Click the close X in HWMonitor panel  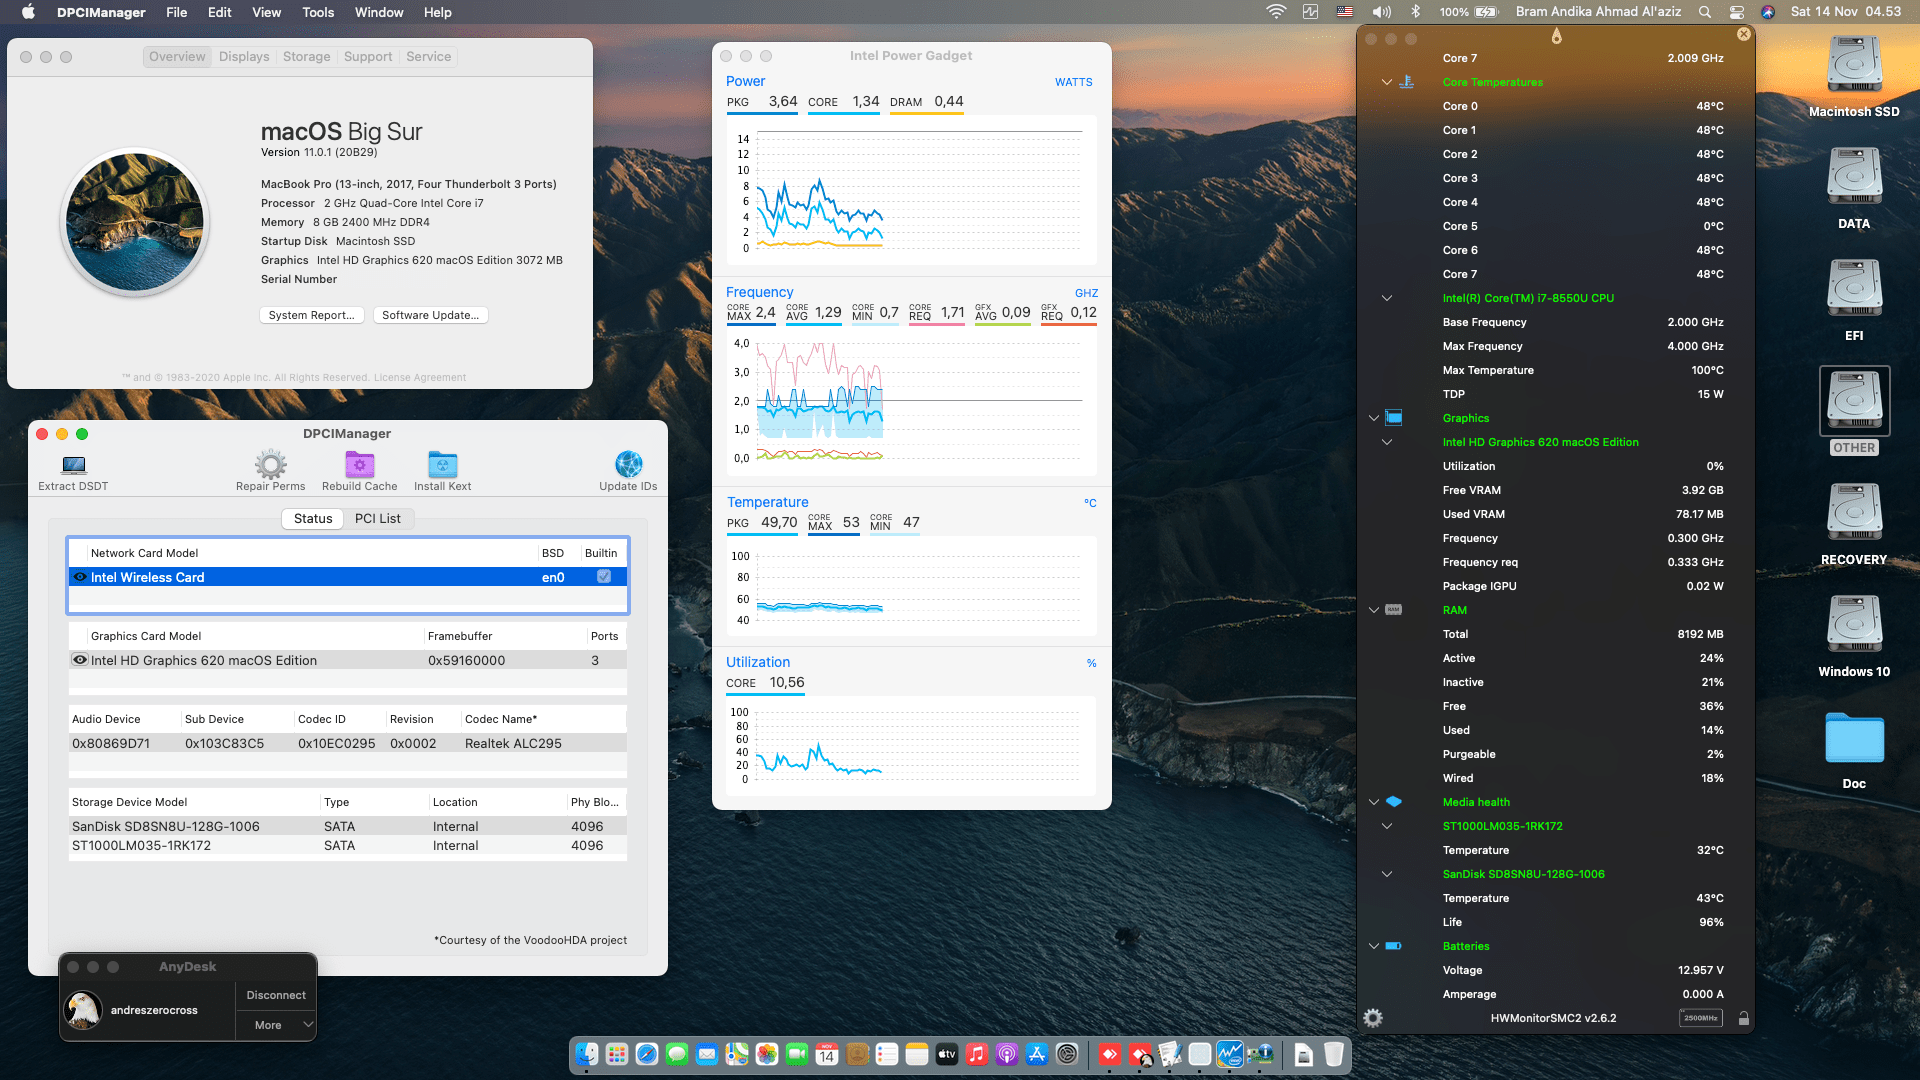[x=1743, y=34]
